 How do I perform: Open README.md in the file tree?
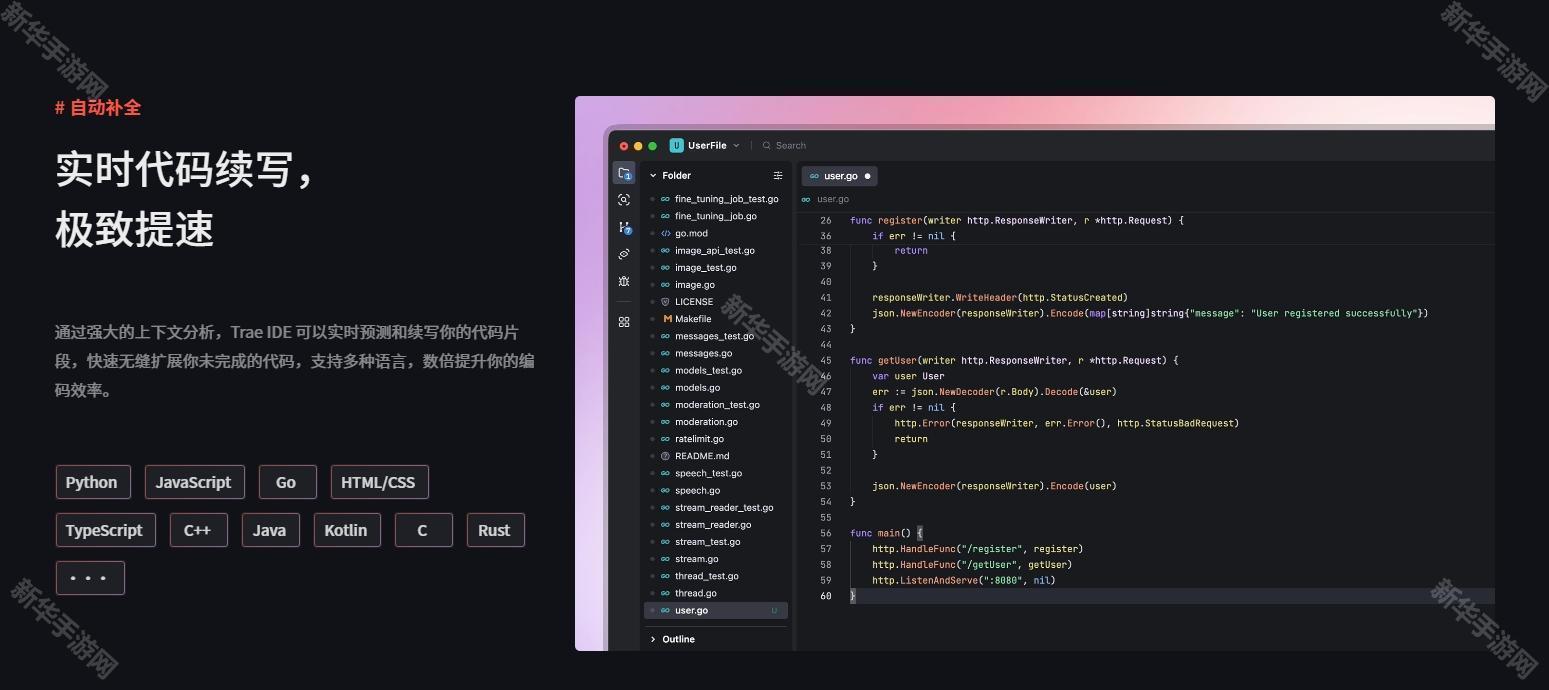[701, 456]
